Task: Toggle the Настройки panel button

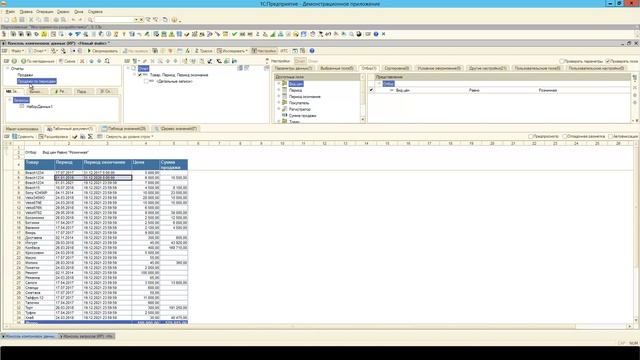Action: point(264,51)
